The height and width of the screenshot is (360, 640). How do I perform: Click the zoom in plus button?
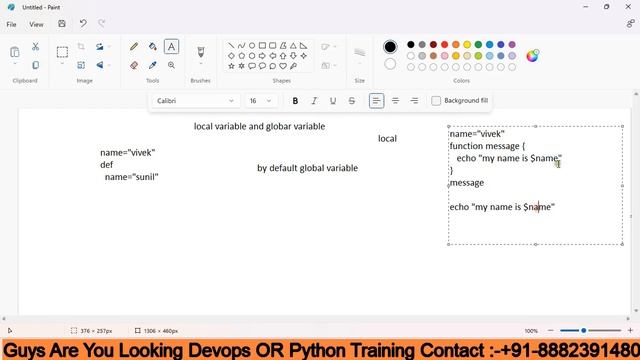point(630,331)
